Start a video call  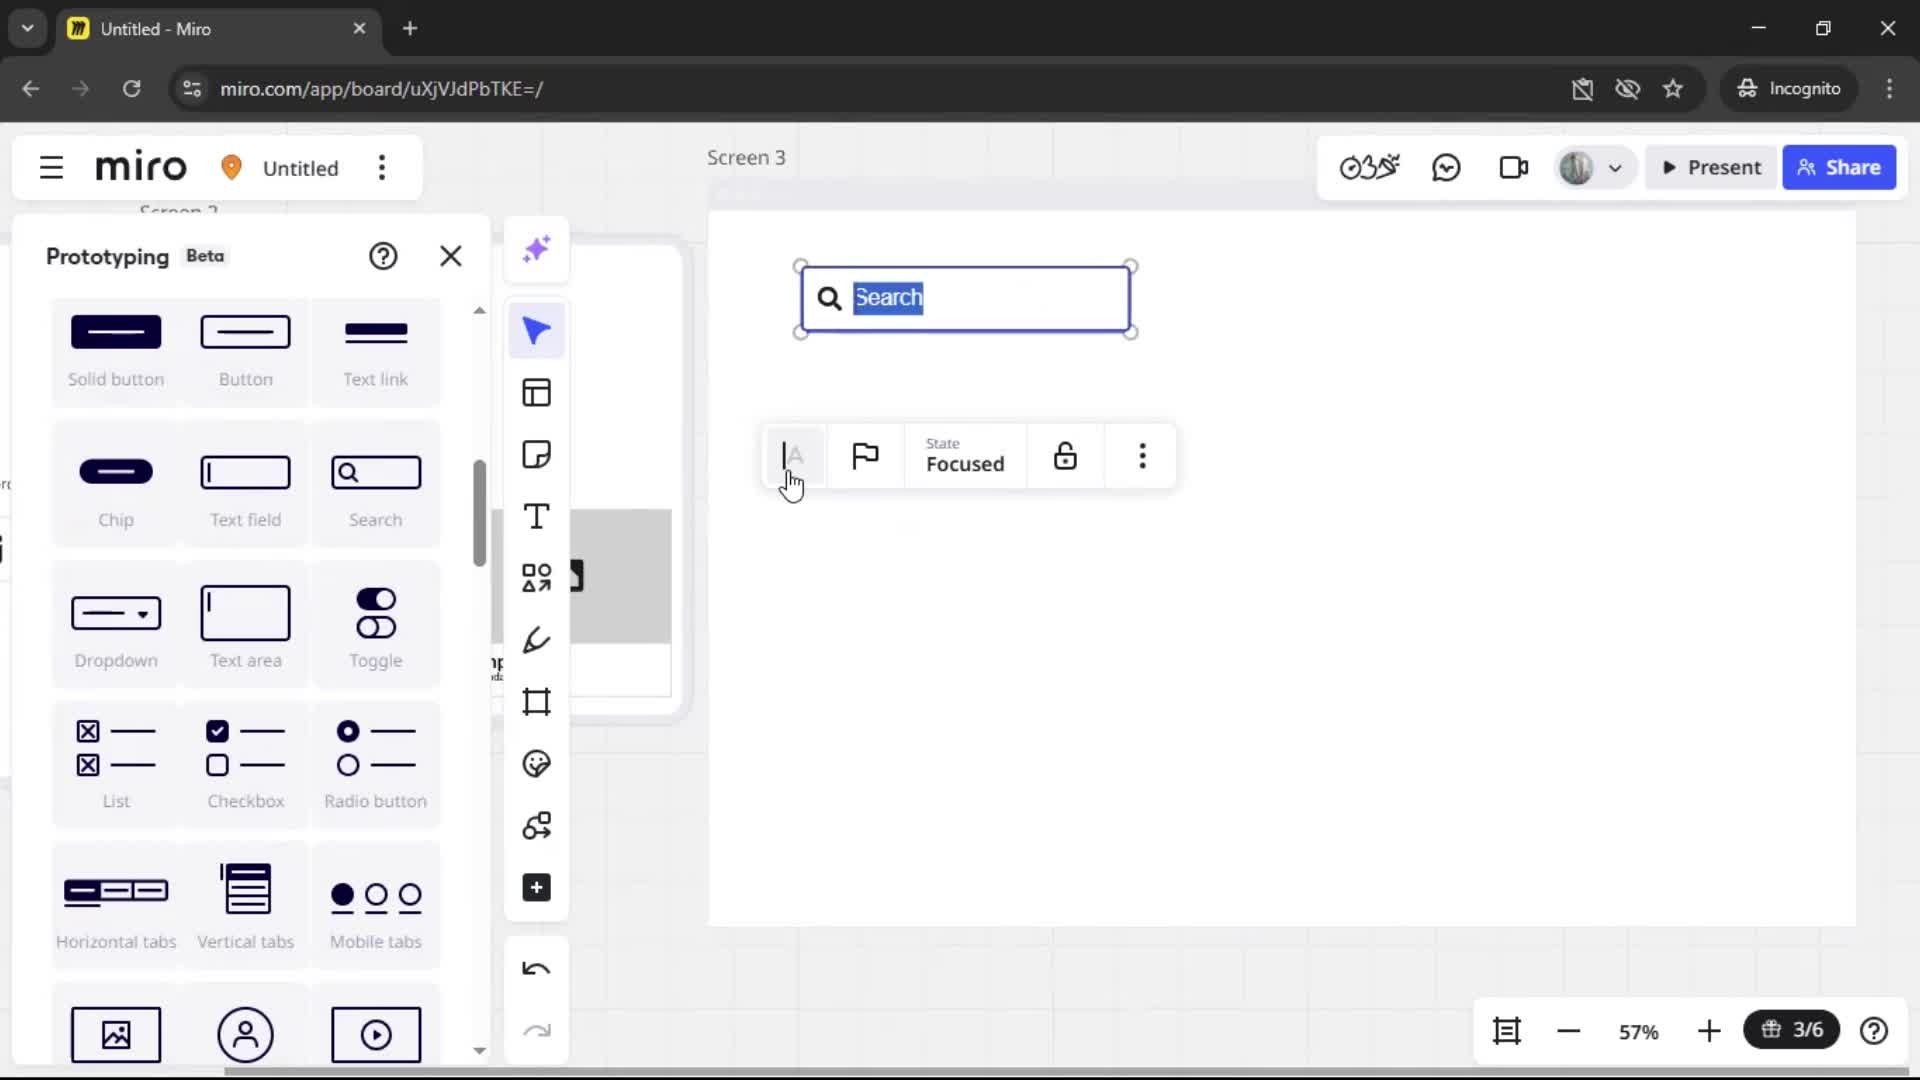[1514, 167]
